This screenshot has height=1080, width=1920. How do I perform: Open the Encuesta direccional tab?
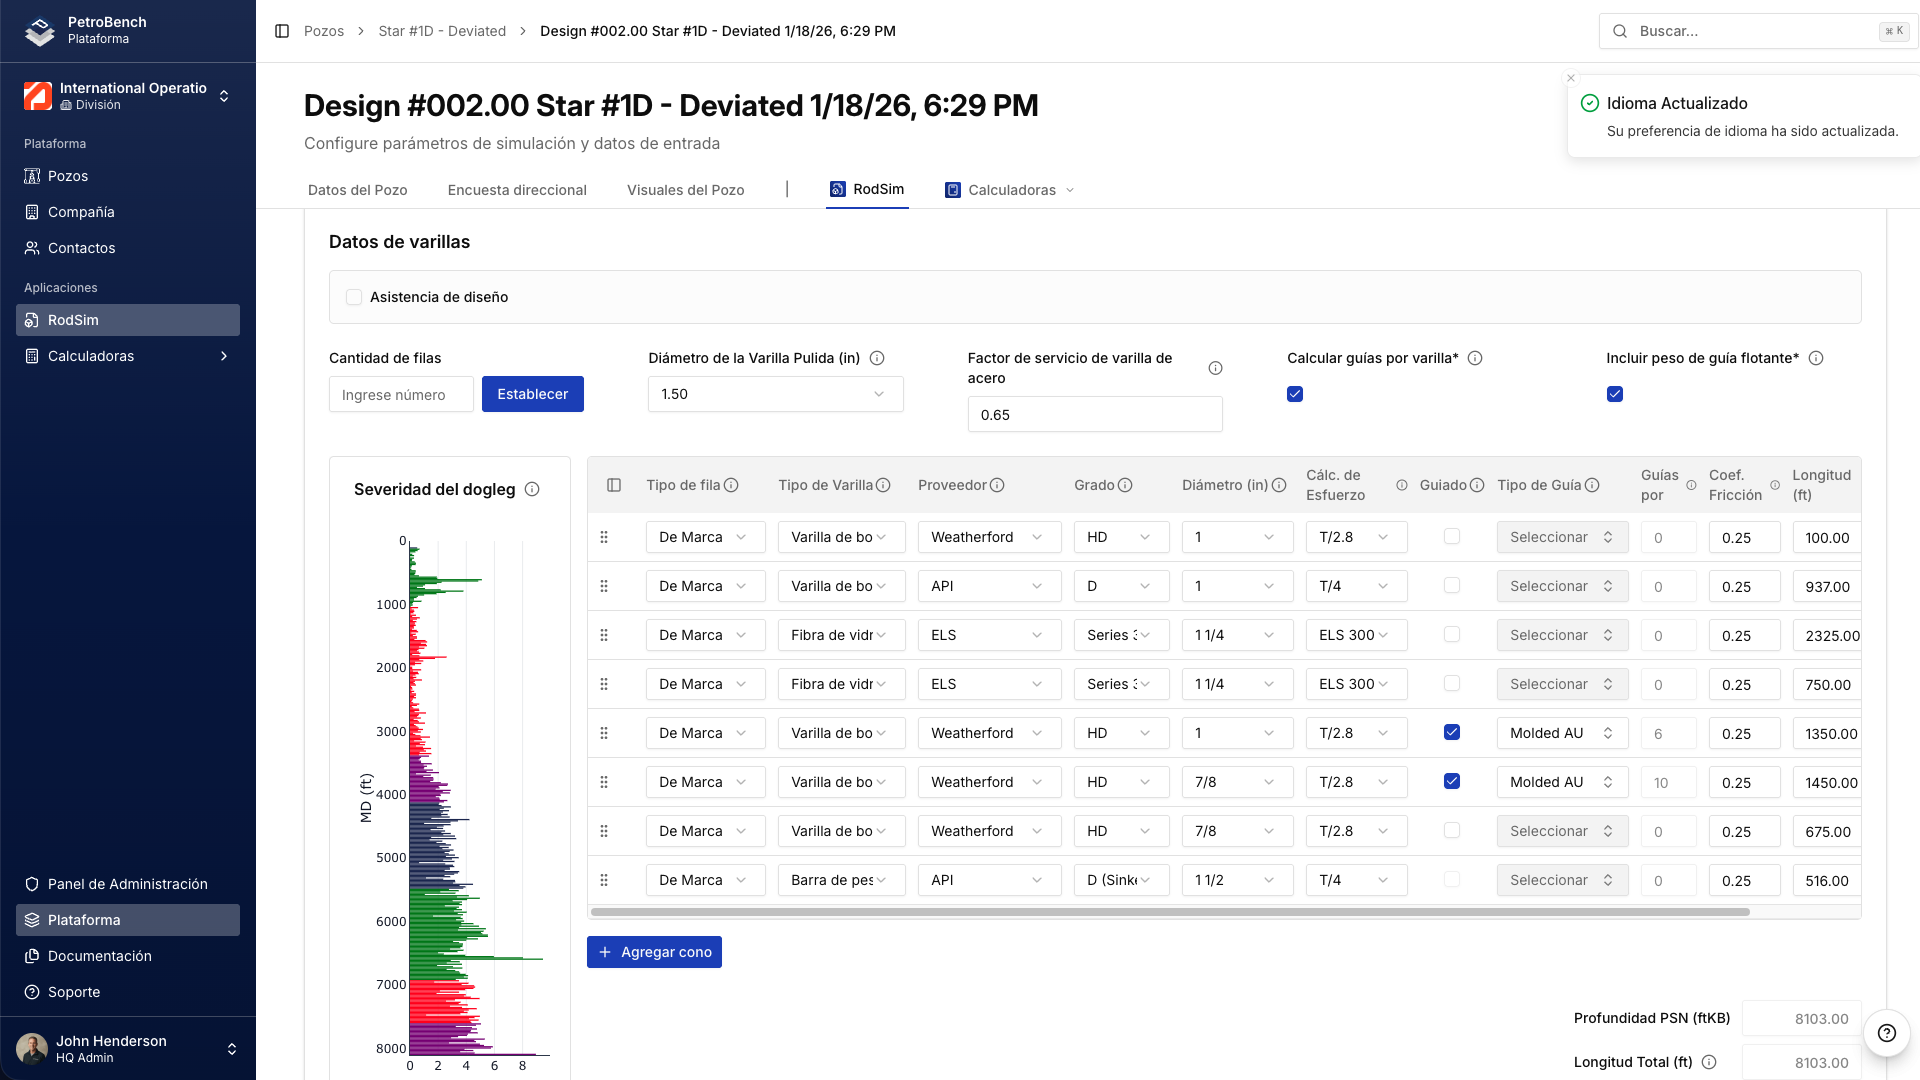coord(517,190)
